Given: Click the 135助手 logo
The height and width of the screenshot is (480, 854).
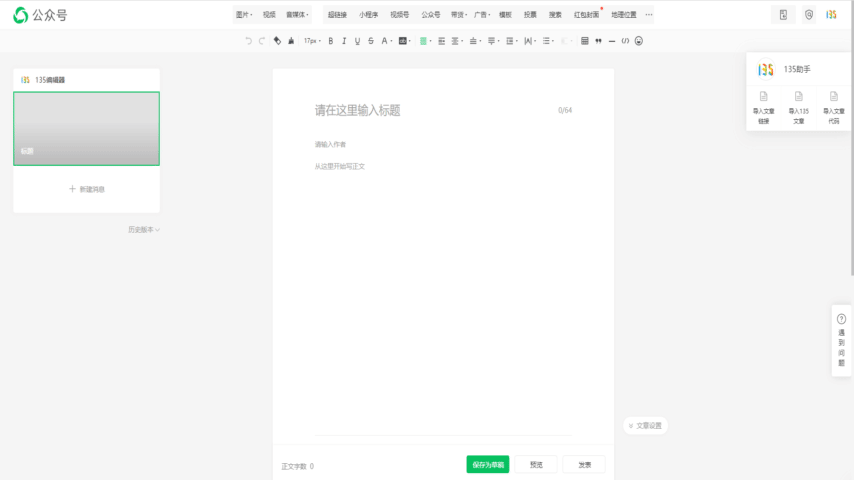Looking at the screenshot, I should coord(766,69).
